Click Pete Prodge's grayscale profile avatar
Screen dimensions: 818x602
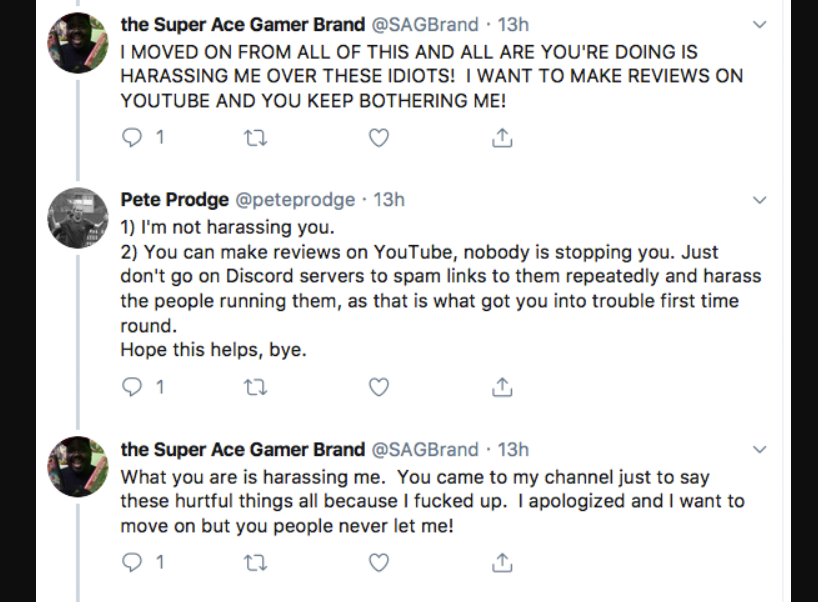78,218
